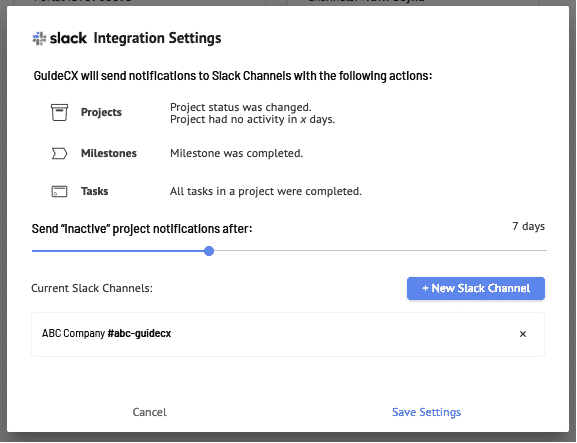Remove the ABC Company #abc-guidecx channel
This screenshot has height=443, width=577.
pos(523,334)
